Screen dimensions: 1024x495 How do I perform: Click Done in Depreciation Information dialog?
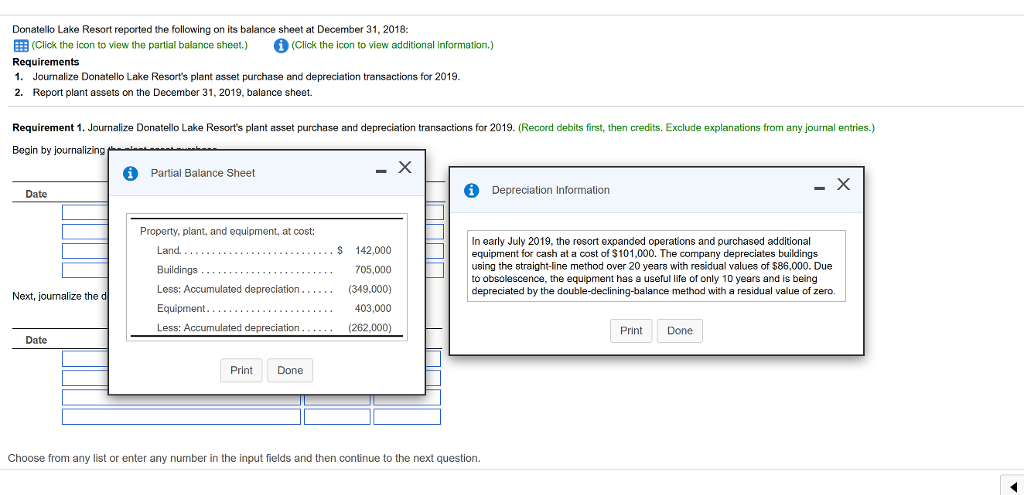(x=680, y=331)
